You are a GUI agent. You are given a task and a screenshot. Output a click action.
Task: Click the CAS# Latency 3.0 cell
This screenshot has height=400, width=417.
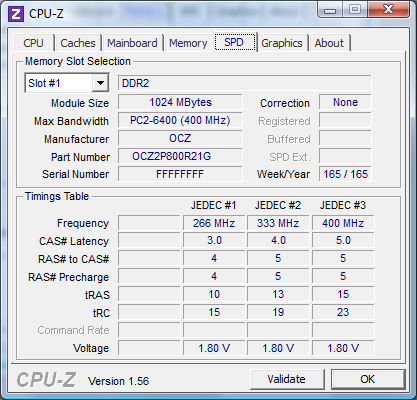point(214,240)
